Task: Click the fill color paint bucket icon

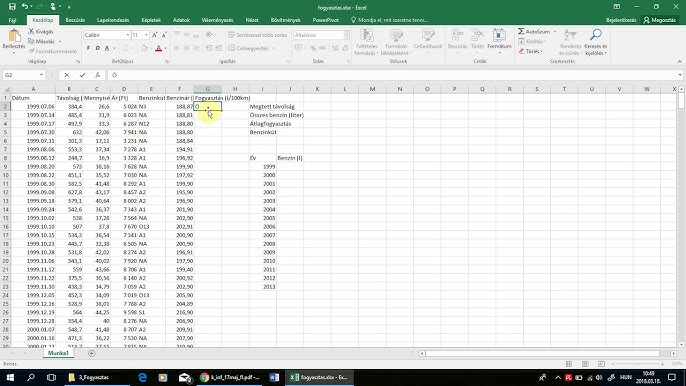Action: tap(144, 48)
